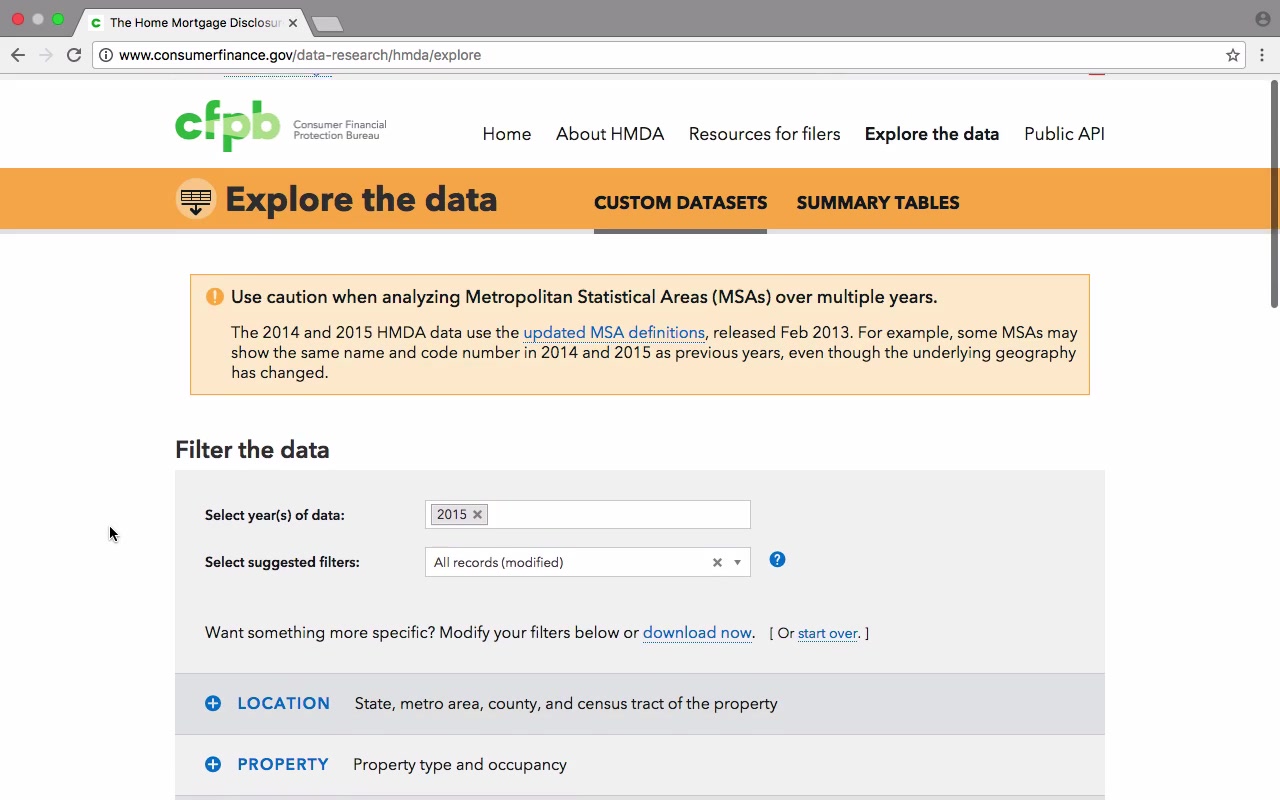Click in the year(s) of data field
The image size is (1280, 800).
point(620,514)
